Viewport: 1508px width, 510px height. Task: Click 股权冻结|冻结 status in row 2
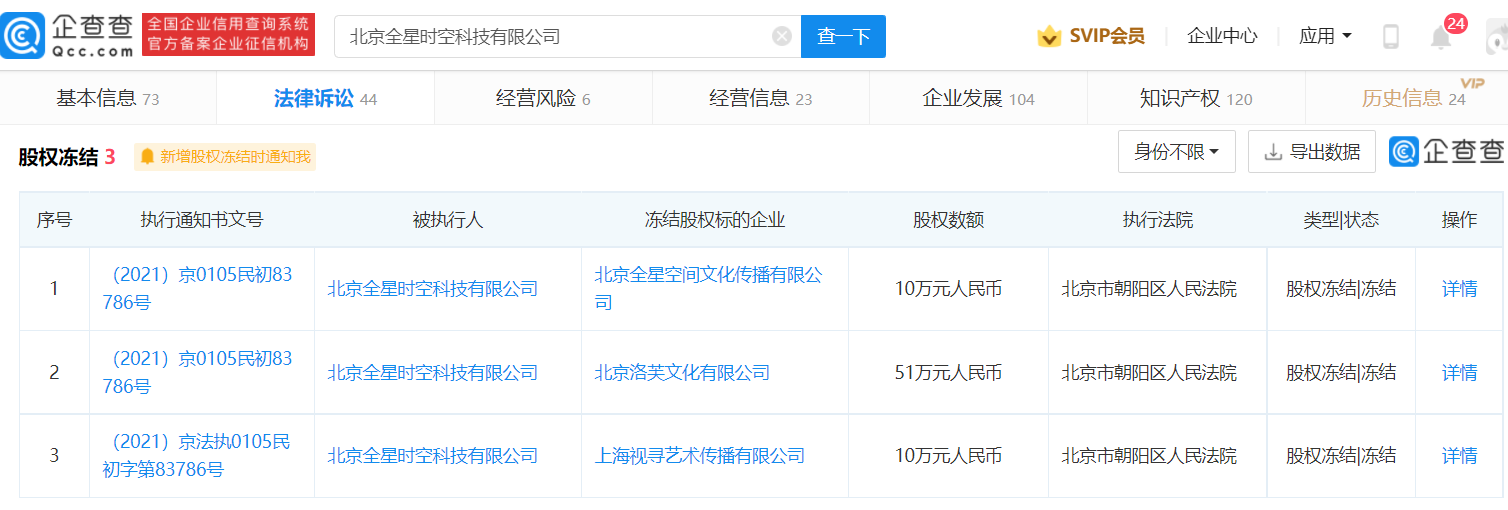tap(1341, 373)
